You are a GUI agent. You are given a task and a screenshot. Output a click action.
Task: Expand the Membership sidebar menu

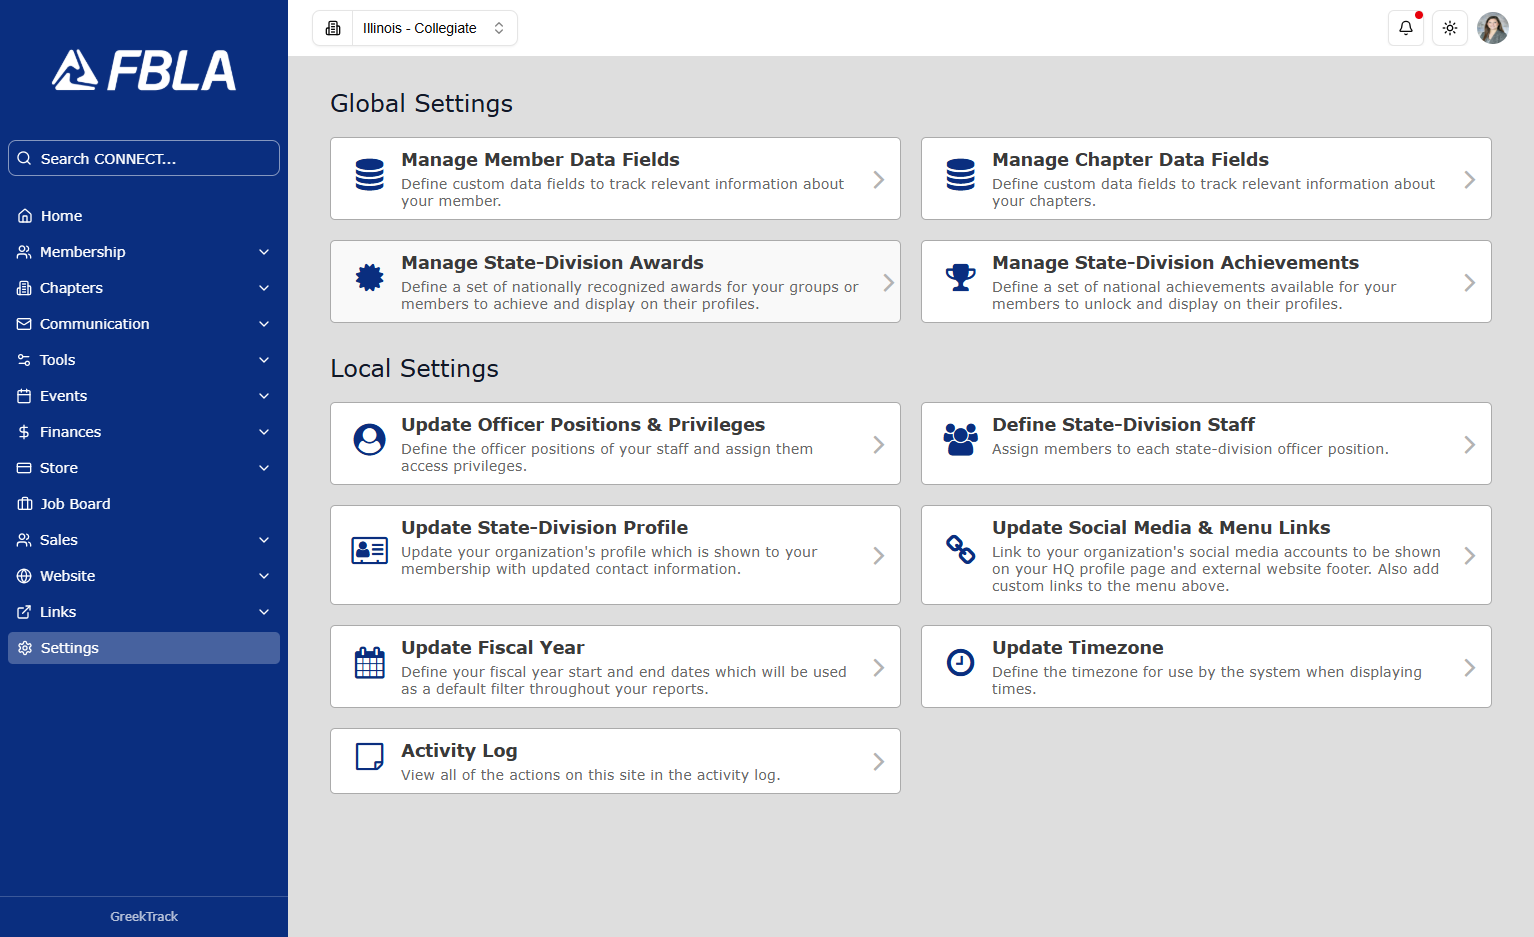point(144,252)
